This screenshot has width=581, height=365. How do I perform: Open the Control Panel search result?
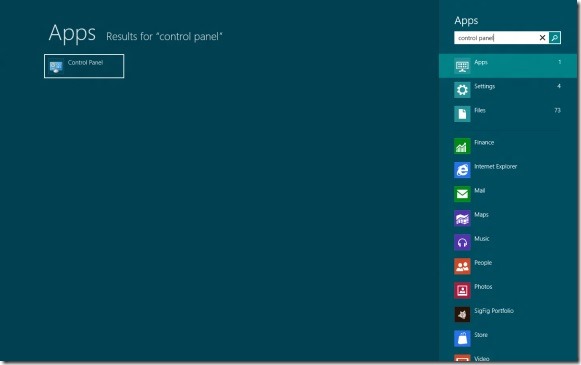coord(84,66)
